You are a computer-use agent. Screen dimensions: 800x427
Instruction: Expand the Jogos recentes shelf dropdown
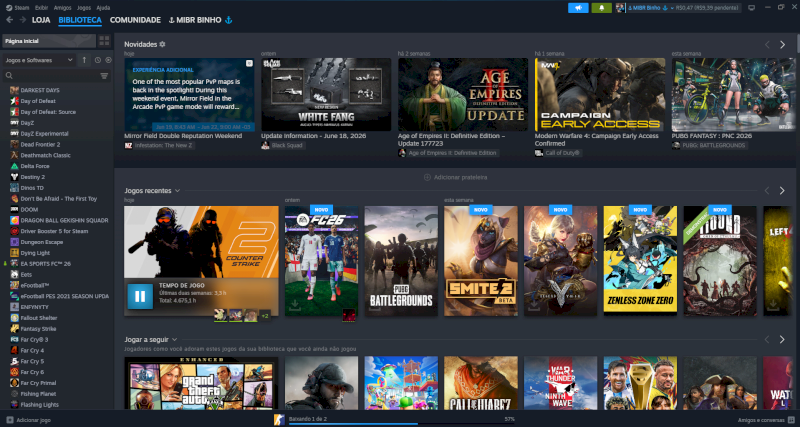click(177, 191)
